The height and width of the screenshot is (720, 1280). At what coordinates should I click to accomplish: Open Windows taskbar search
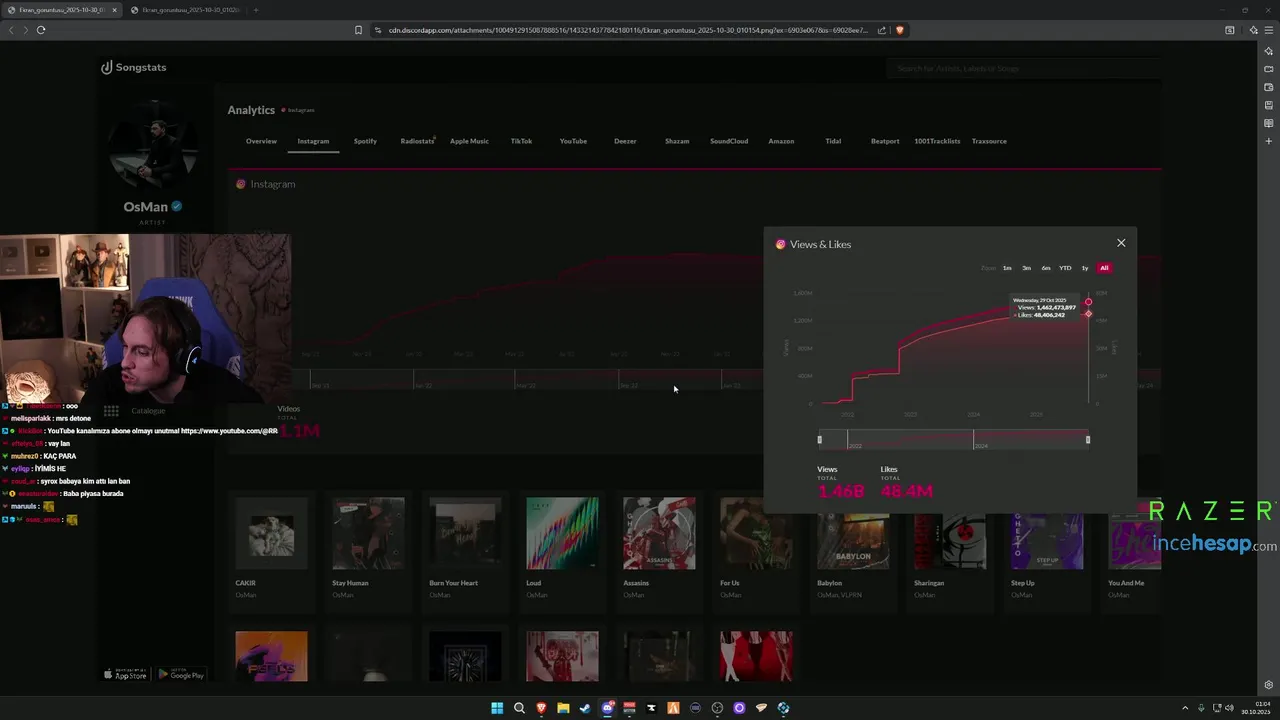[x=519, y=708]
